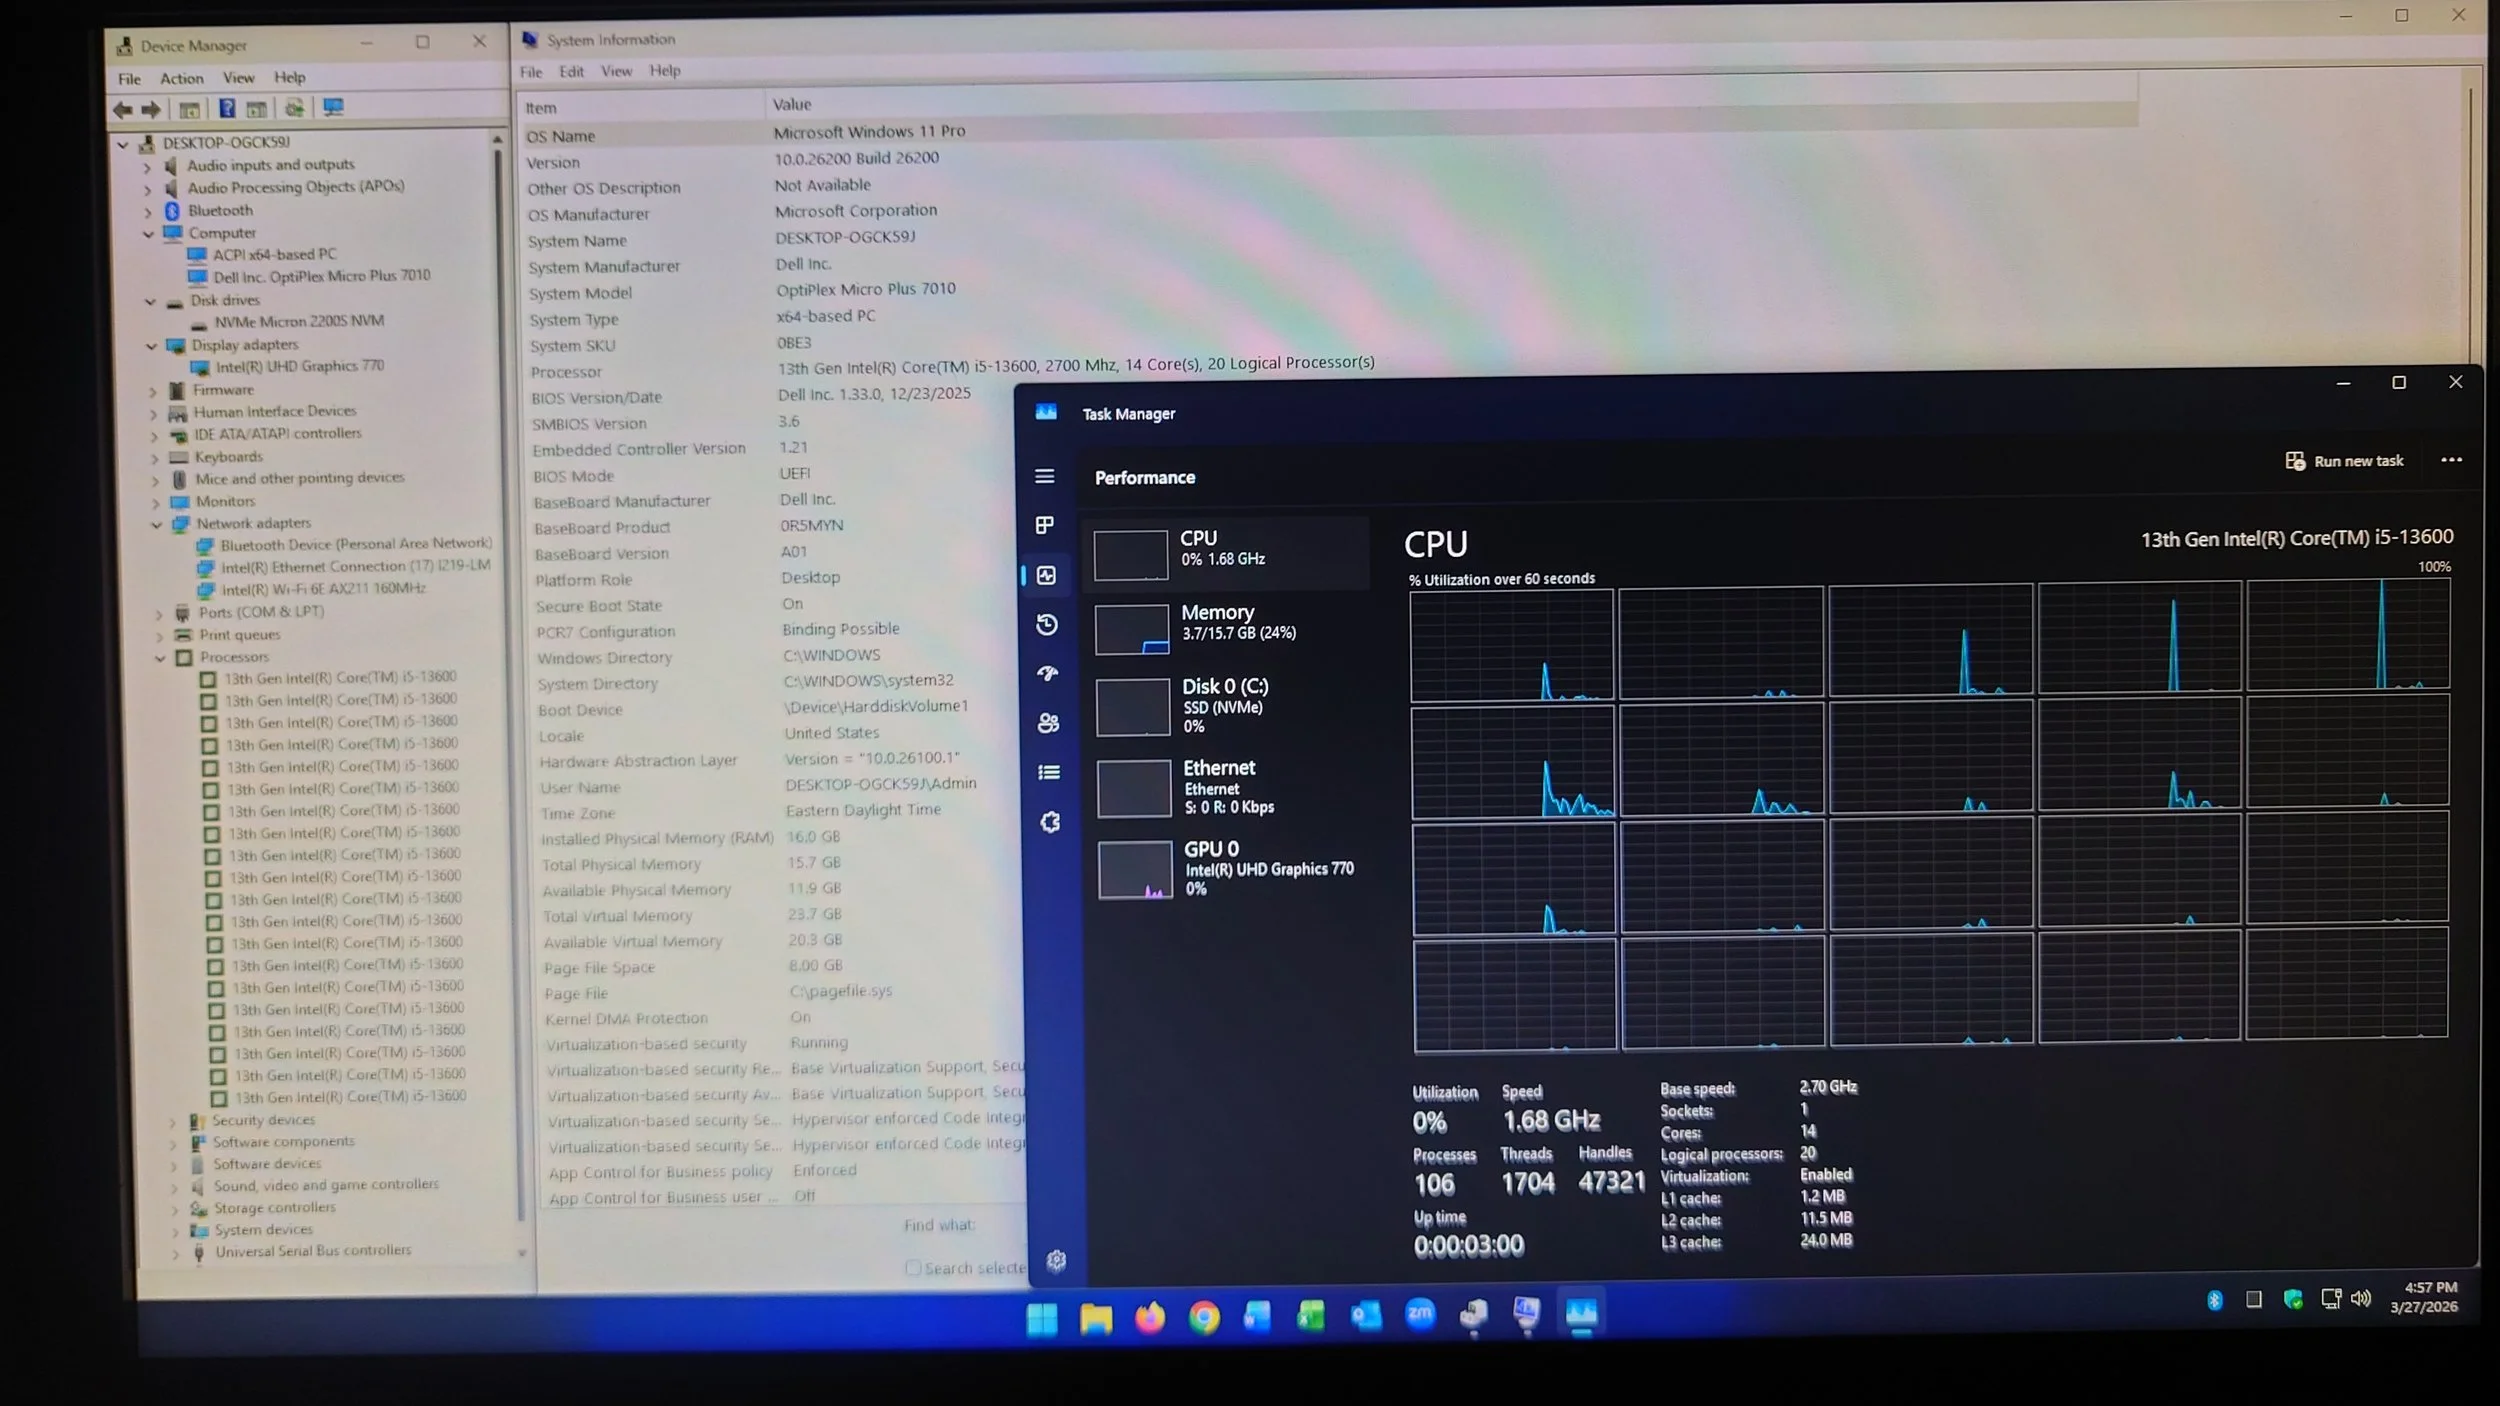Screen dimensions: 2500x1406
Task: Select the Disk 0 (C:) performance entry
Action: 1228,705
